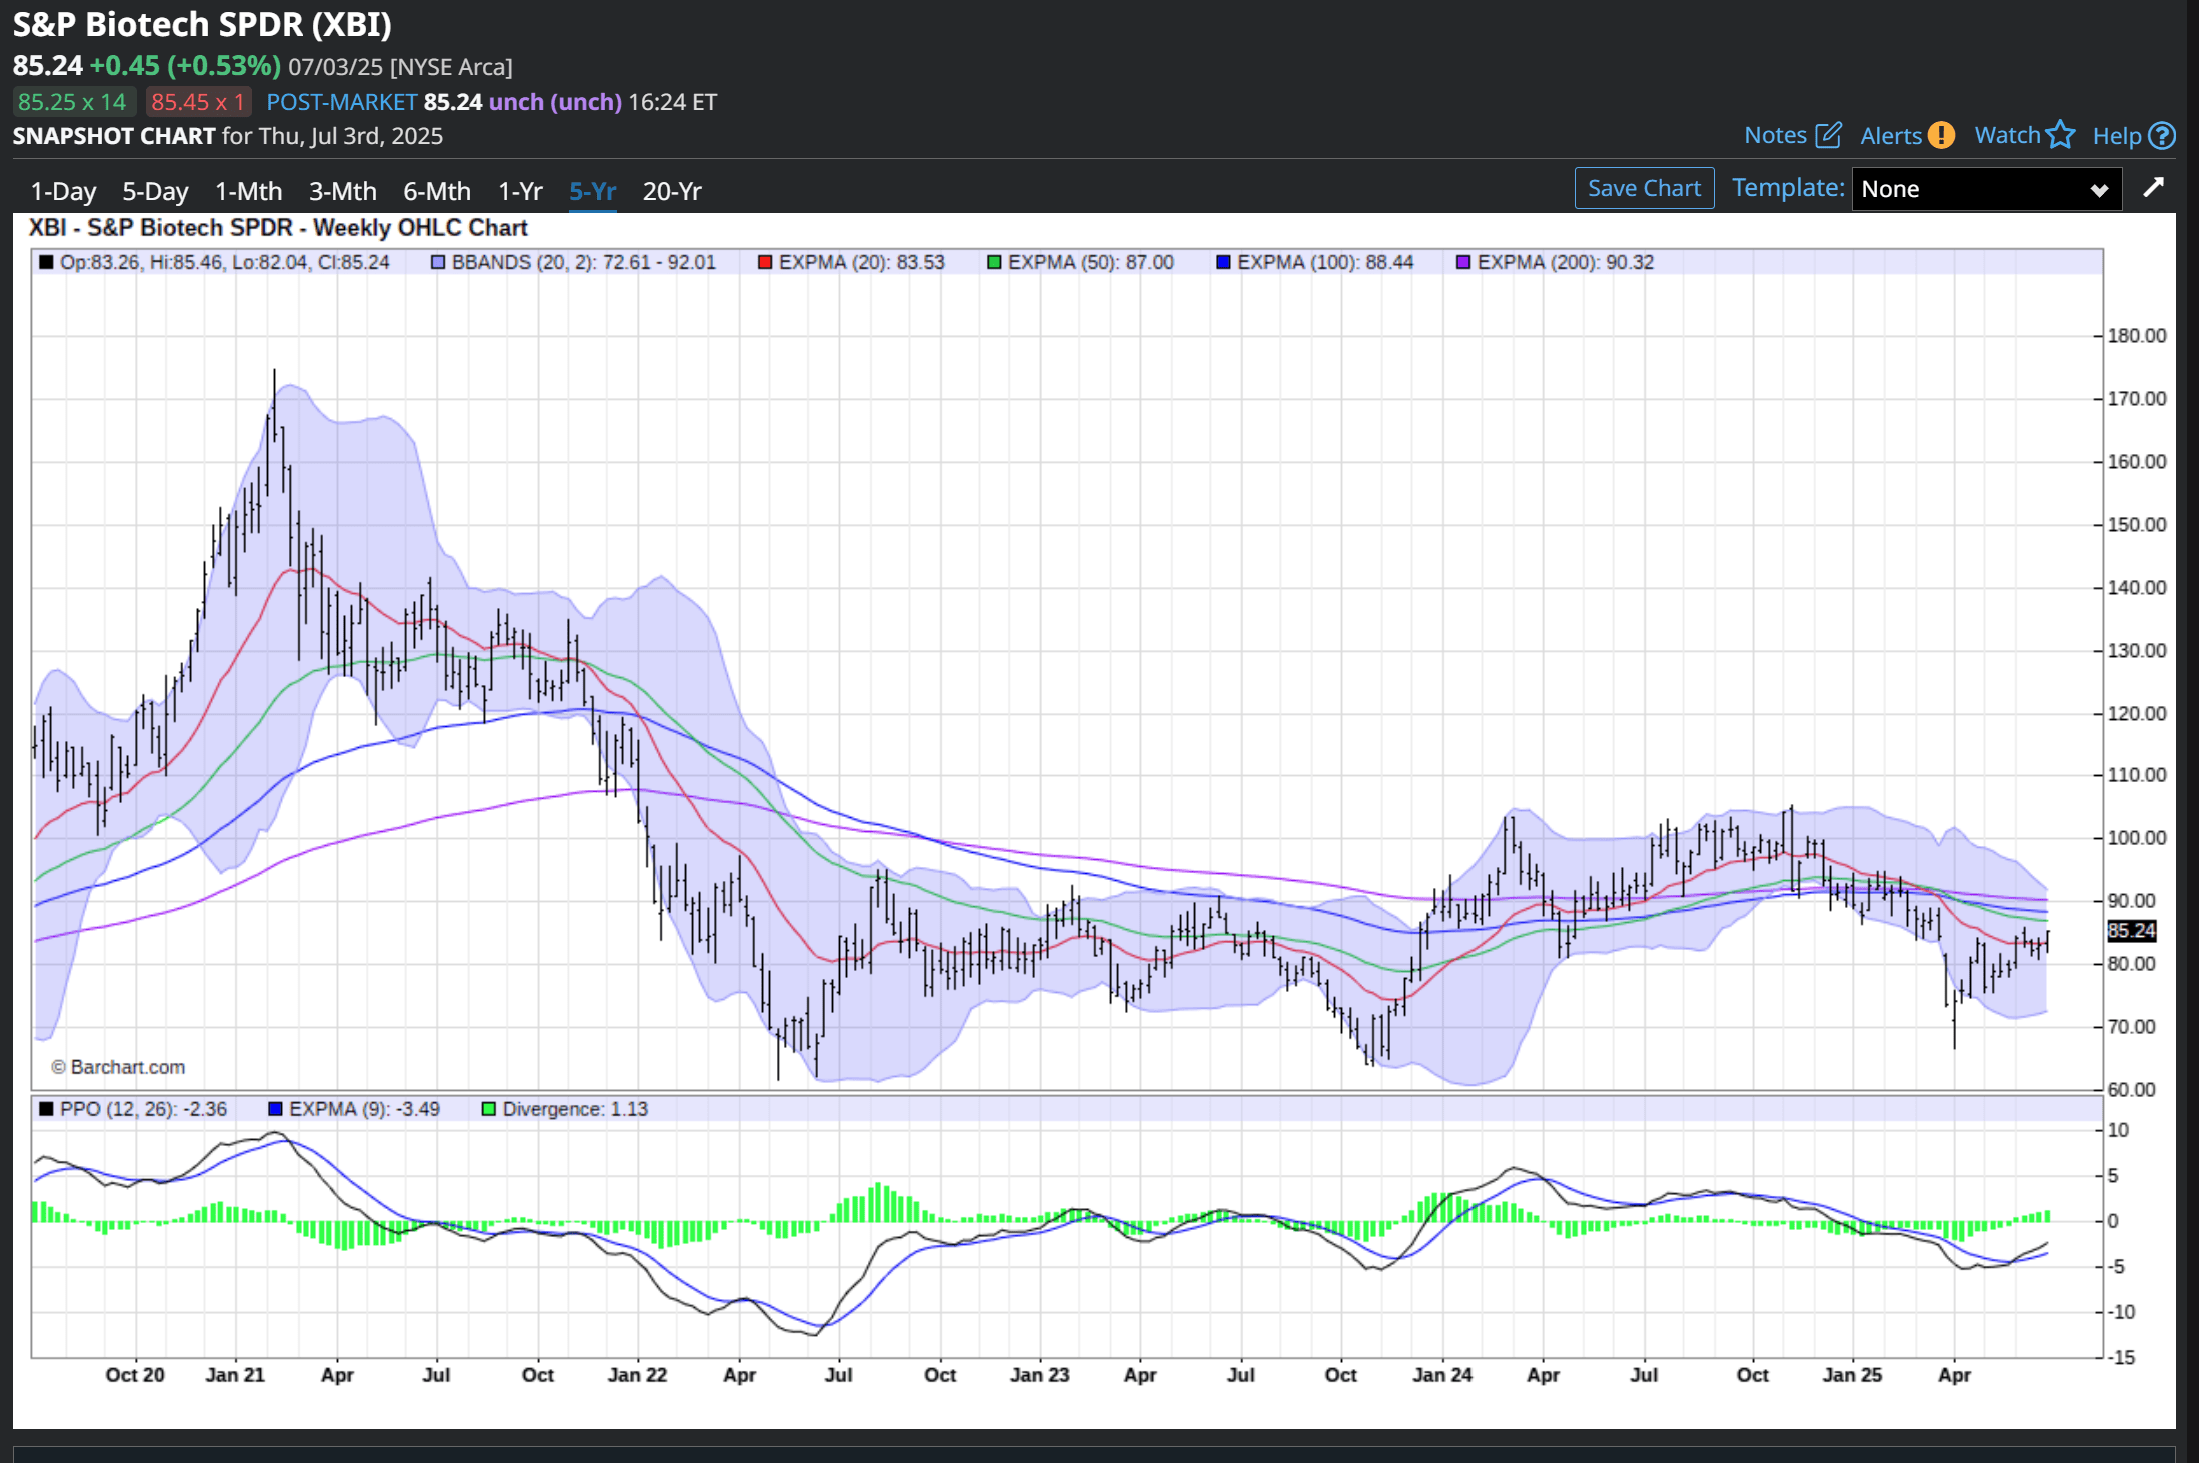Open the Template dropdown showing None
The height and width of the screenshot is (1463, 2199).
(x=1986, y=188)
